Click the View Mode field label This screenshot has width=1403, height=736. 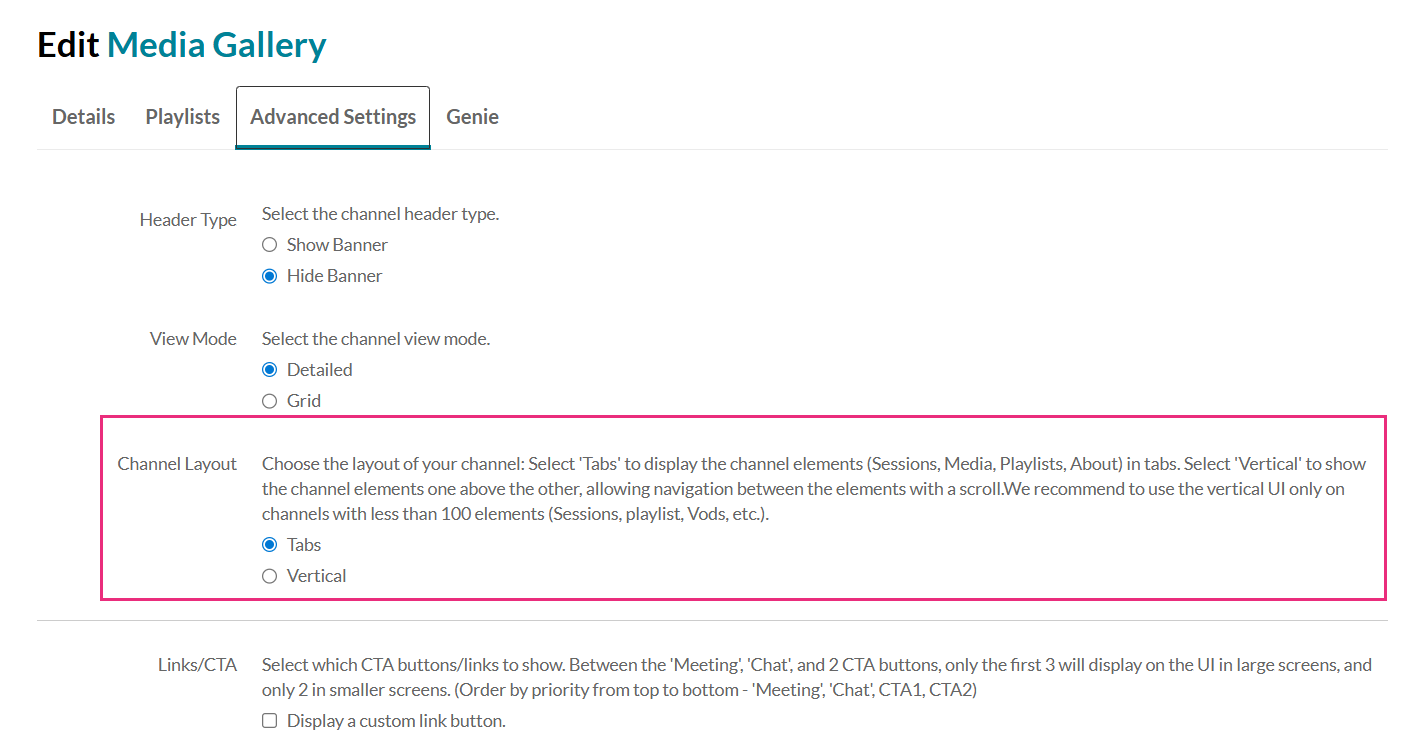pyautogui.click(x=193, y=339)
